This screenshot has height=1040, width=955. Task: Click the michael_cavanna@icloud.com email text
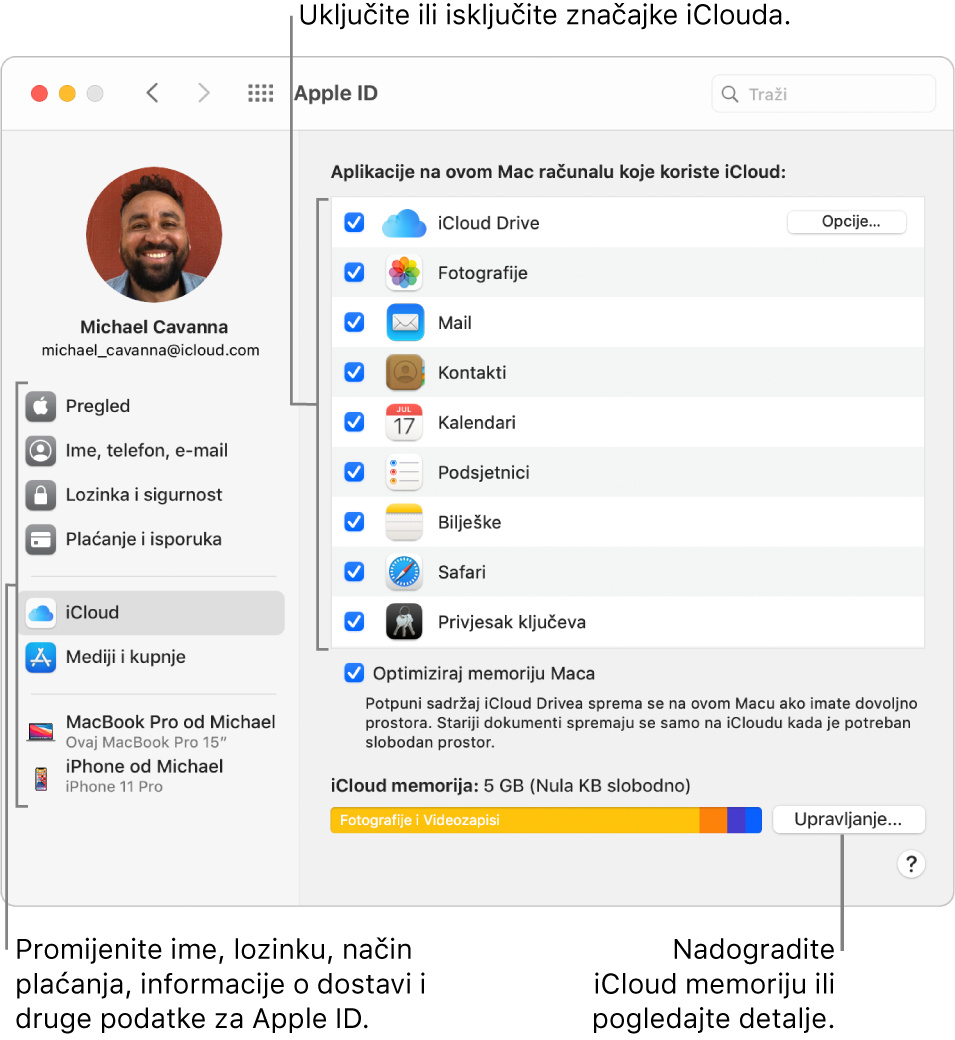(x=151, y=350)
